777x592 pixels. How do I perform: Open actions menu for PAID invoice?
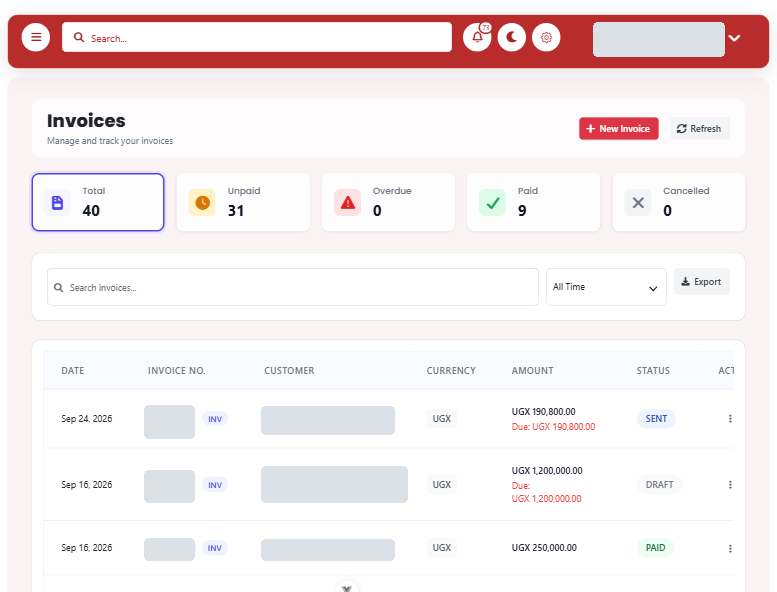point(730,548)
